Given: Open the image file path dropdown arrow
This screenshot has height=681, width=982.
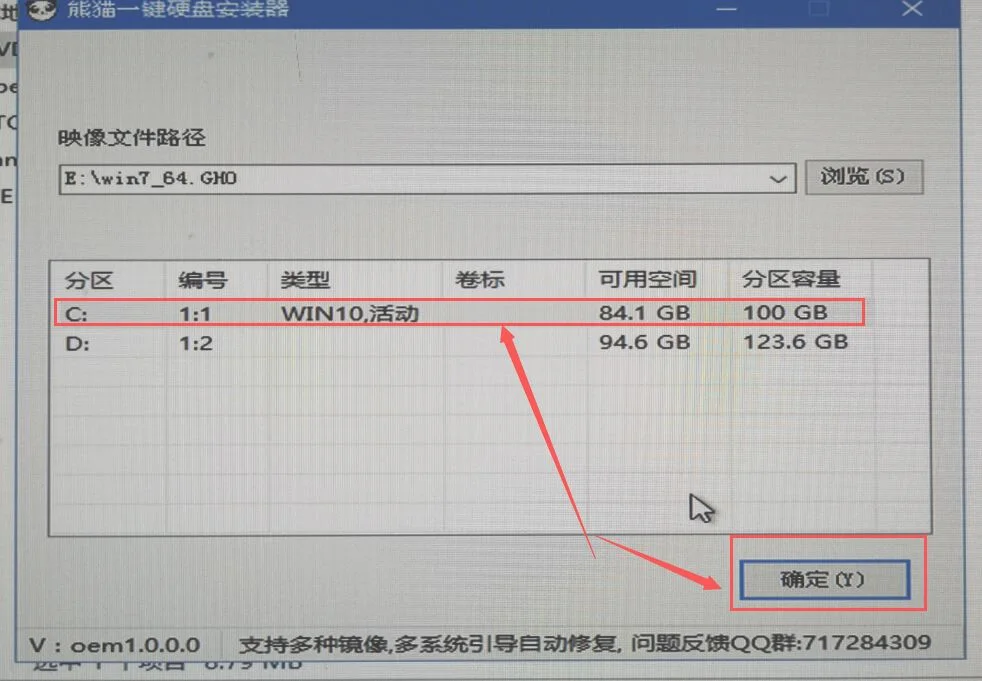Looking at the screenshot, I should pyautogui.click(x=777, y=179).
